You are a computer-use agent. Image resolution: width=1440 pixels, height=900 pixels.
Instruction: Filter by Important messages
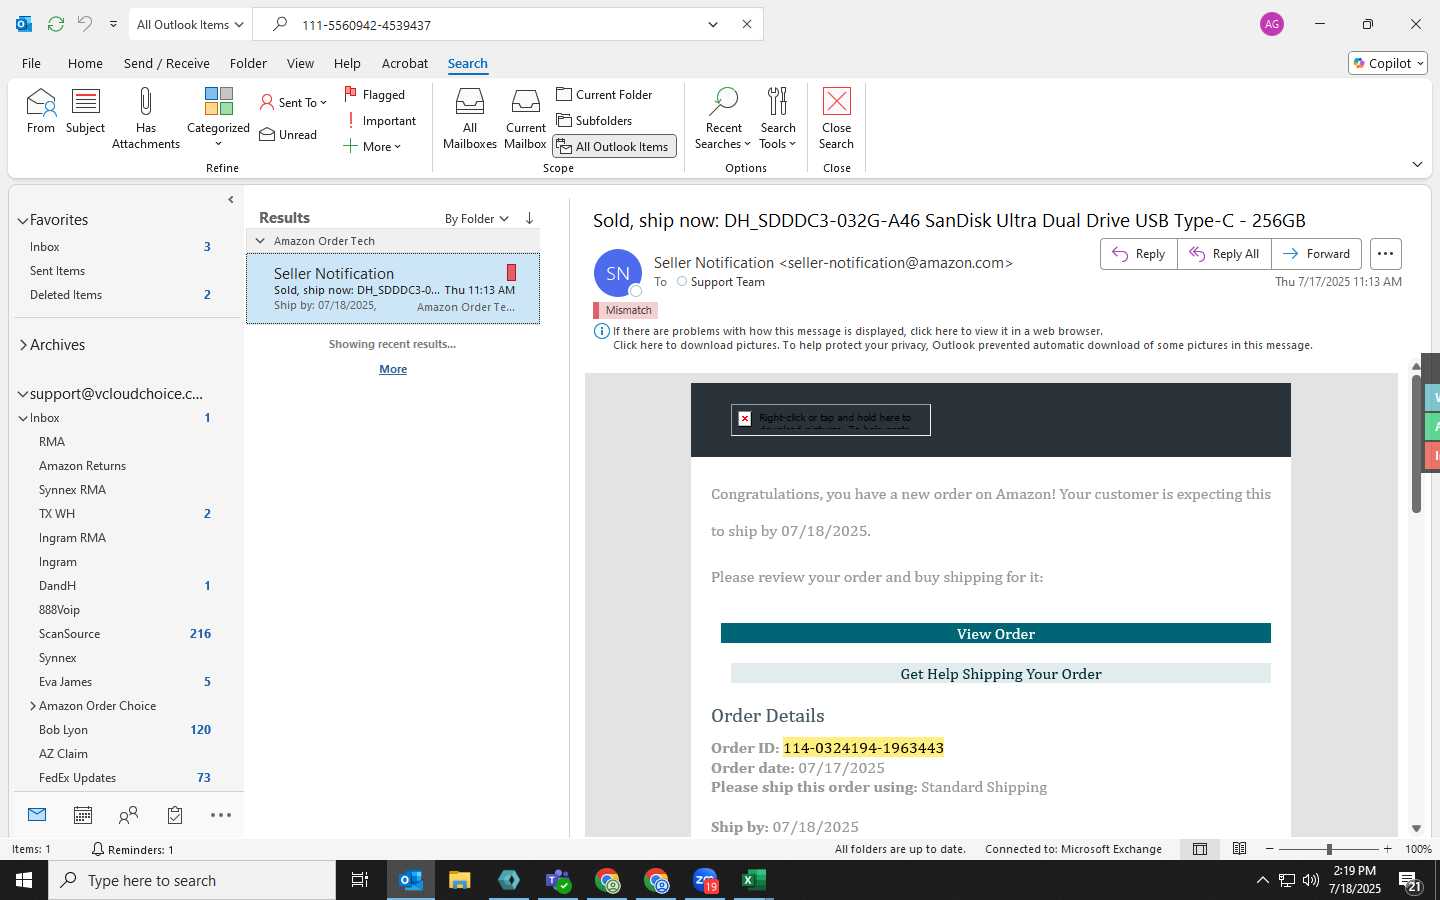tap(380, 120)
